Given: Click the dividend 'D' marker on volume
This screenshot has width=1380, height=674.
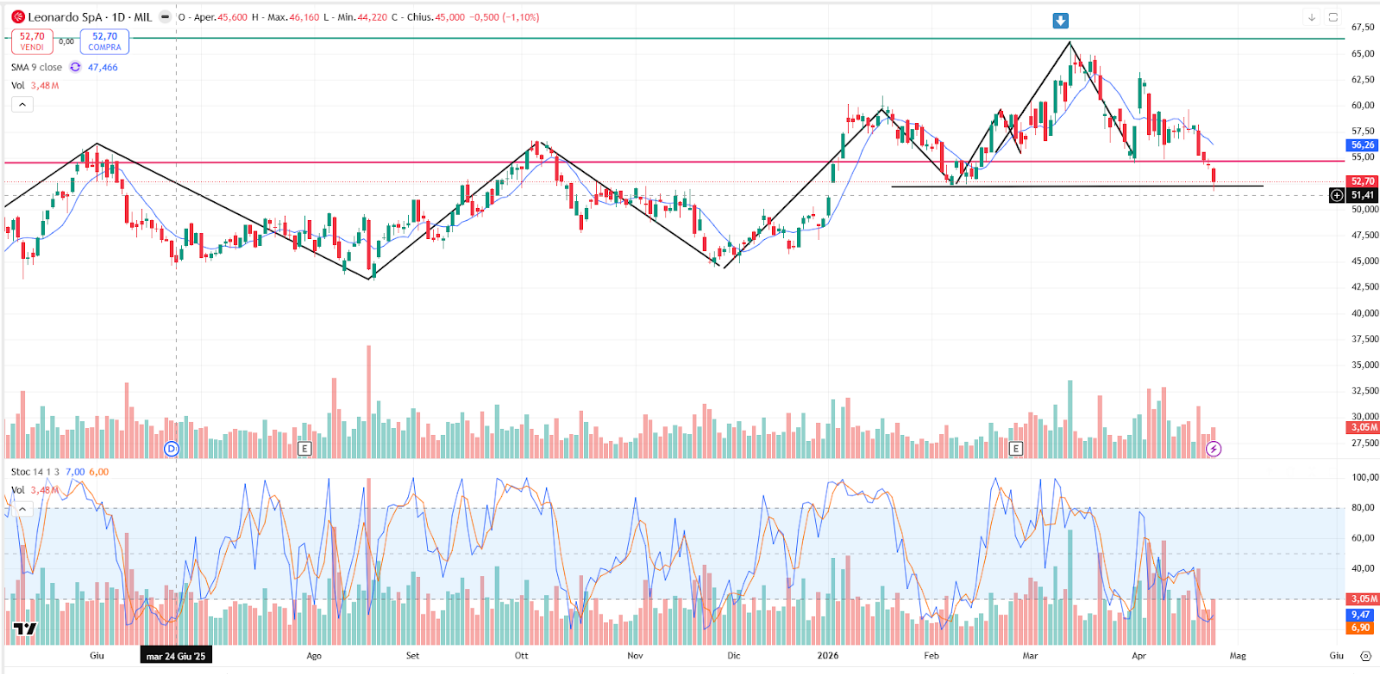Looking at the screenshot, I should 171,449.
